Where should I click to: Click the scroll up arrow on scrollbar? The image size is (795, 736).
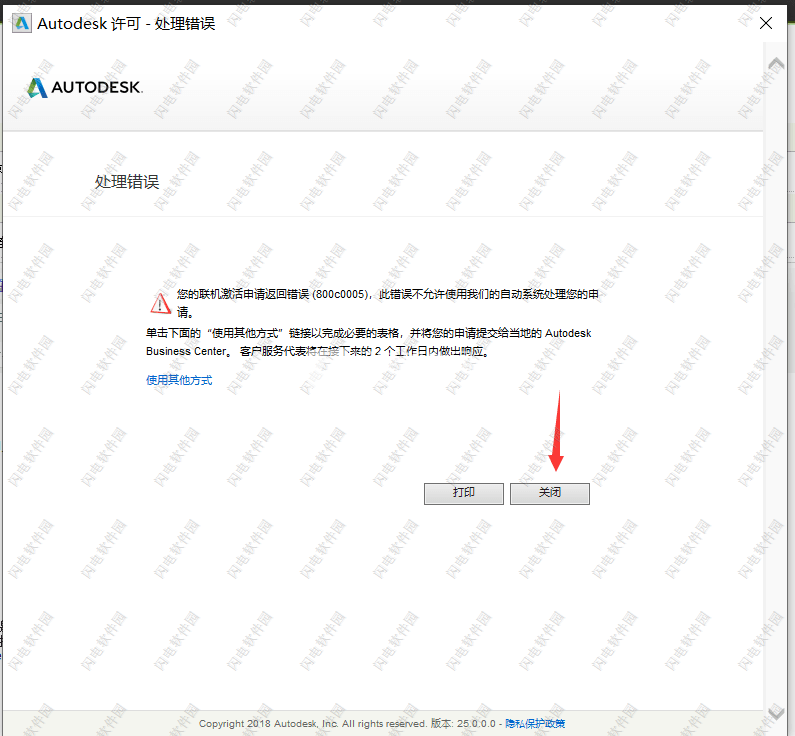tap(776, 64)
